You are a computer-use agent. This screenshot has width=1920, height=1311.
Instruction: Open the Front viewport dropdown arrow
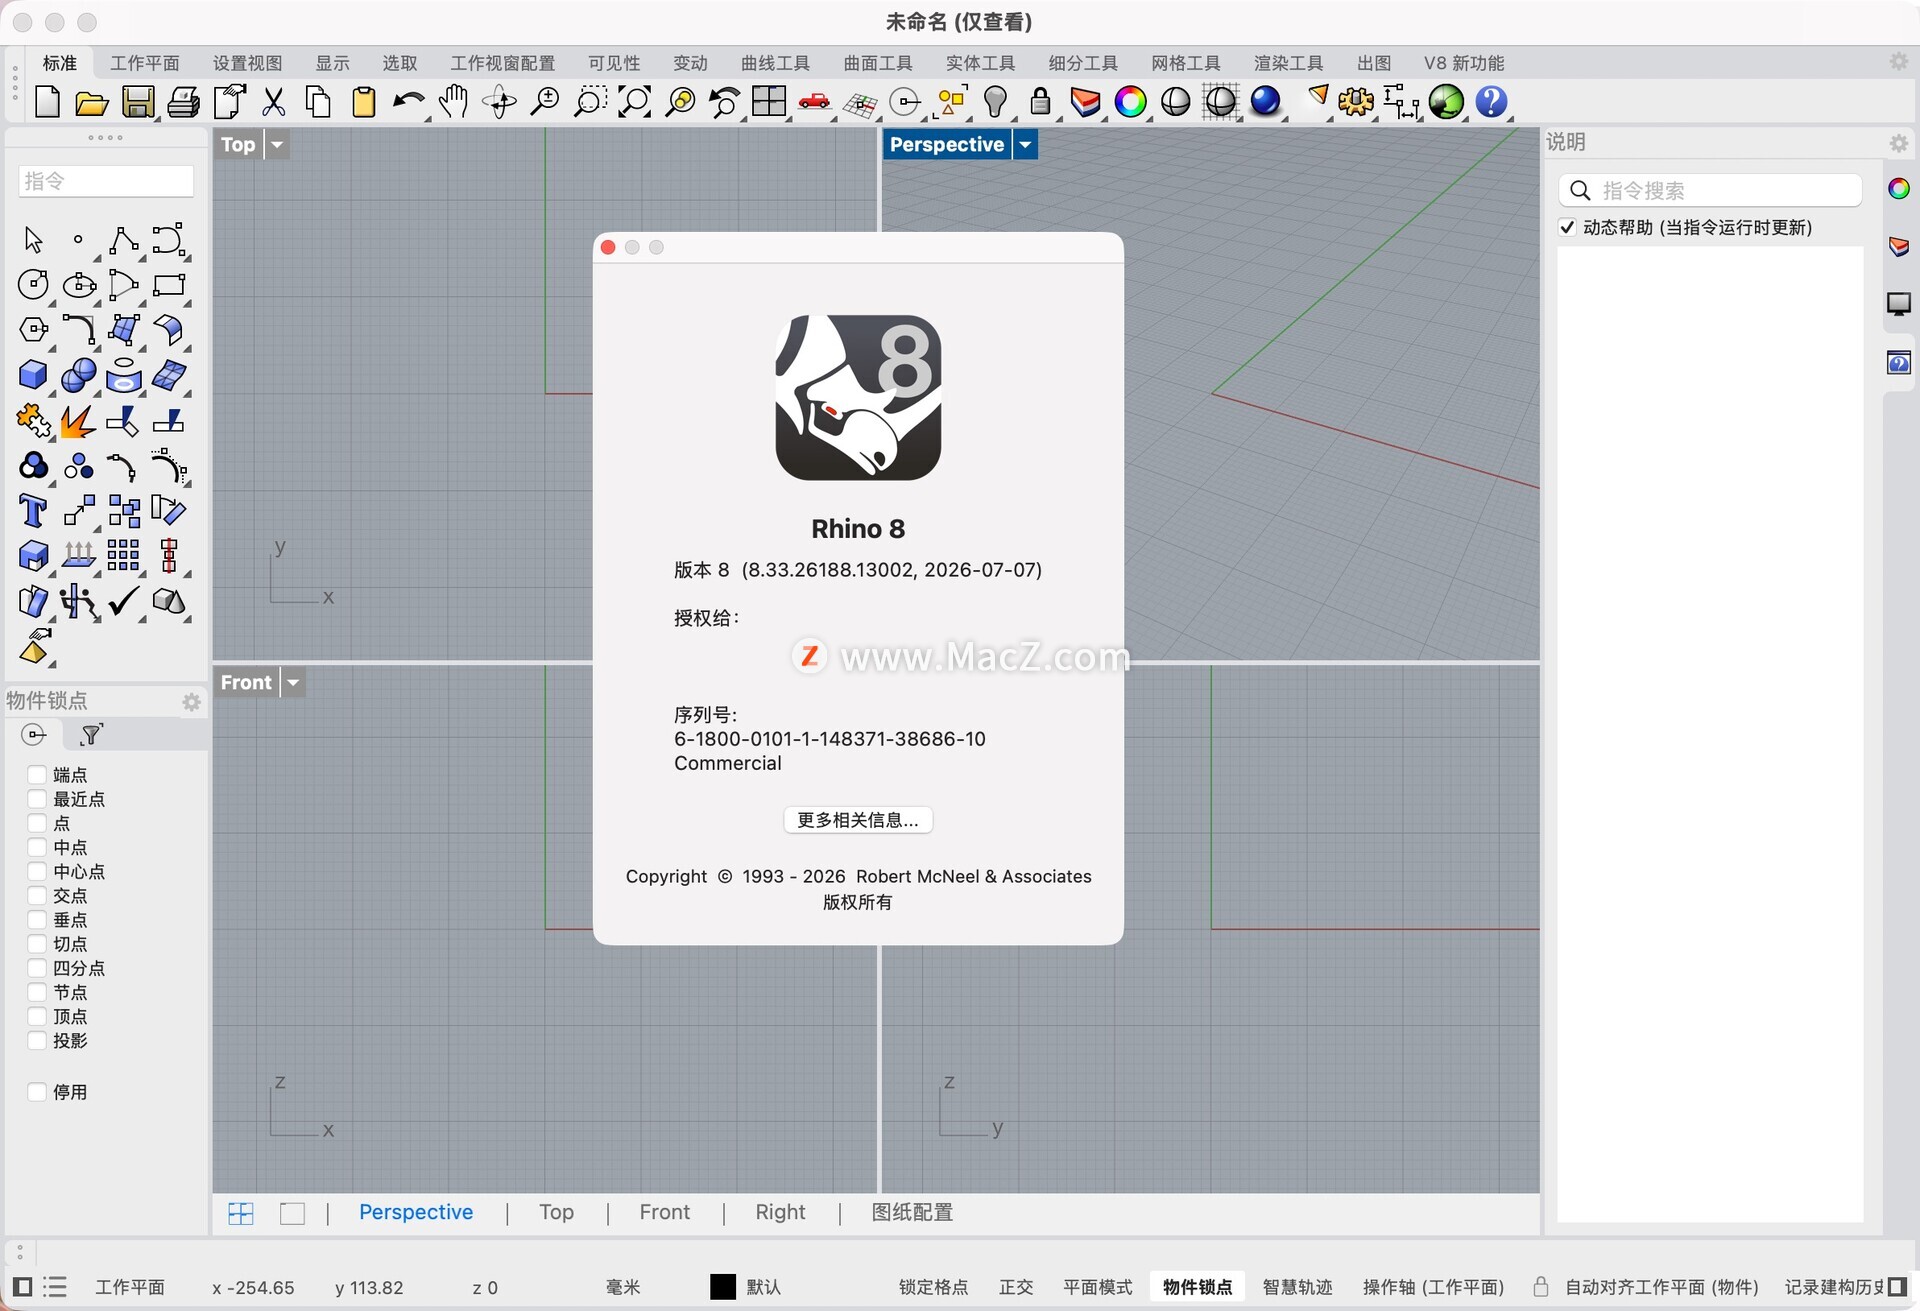click(x=293, y=683)
